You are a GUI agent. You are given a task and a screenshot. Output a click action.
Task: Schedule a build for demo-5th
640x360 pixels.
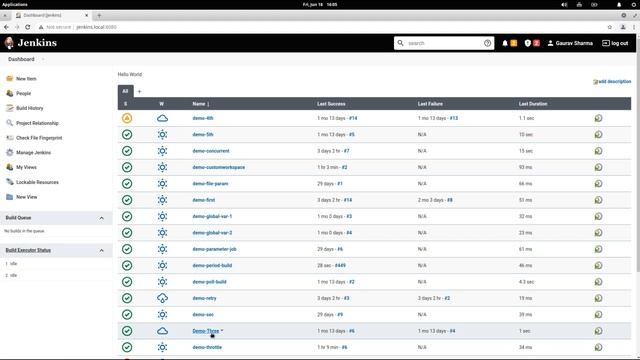click(x=598, y=135)
